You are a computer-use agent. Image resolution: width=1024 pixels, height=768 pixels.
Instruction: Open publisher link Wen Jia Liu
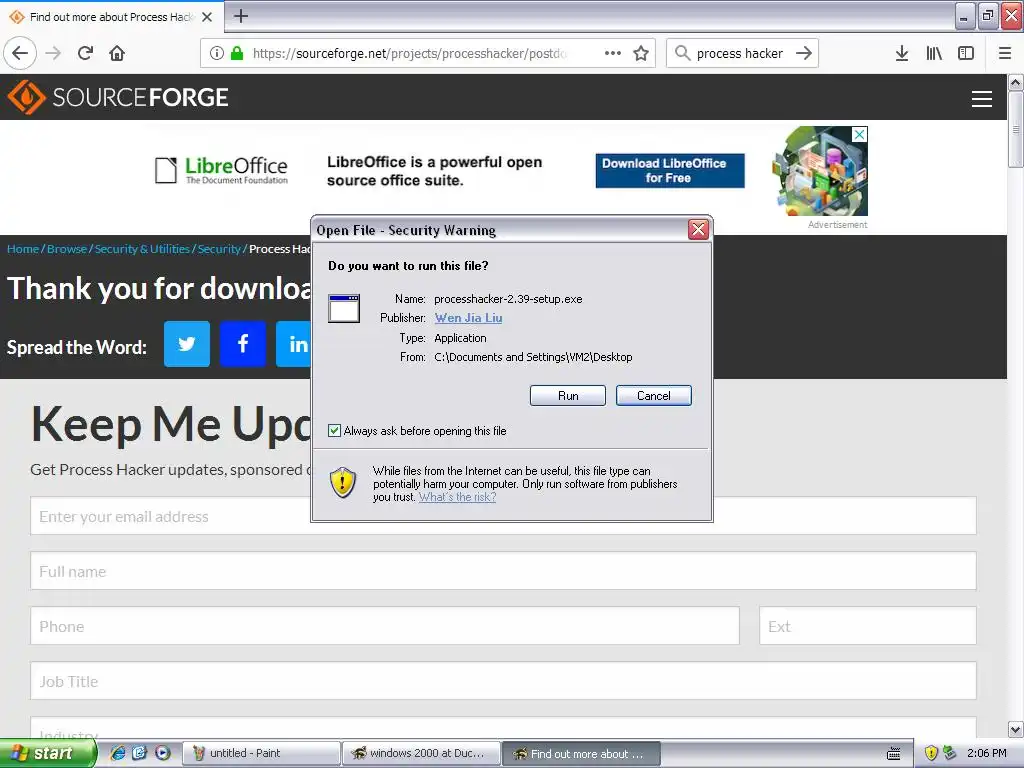click(x=468, y=318)
